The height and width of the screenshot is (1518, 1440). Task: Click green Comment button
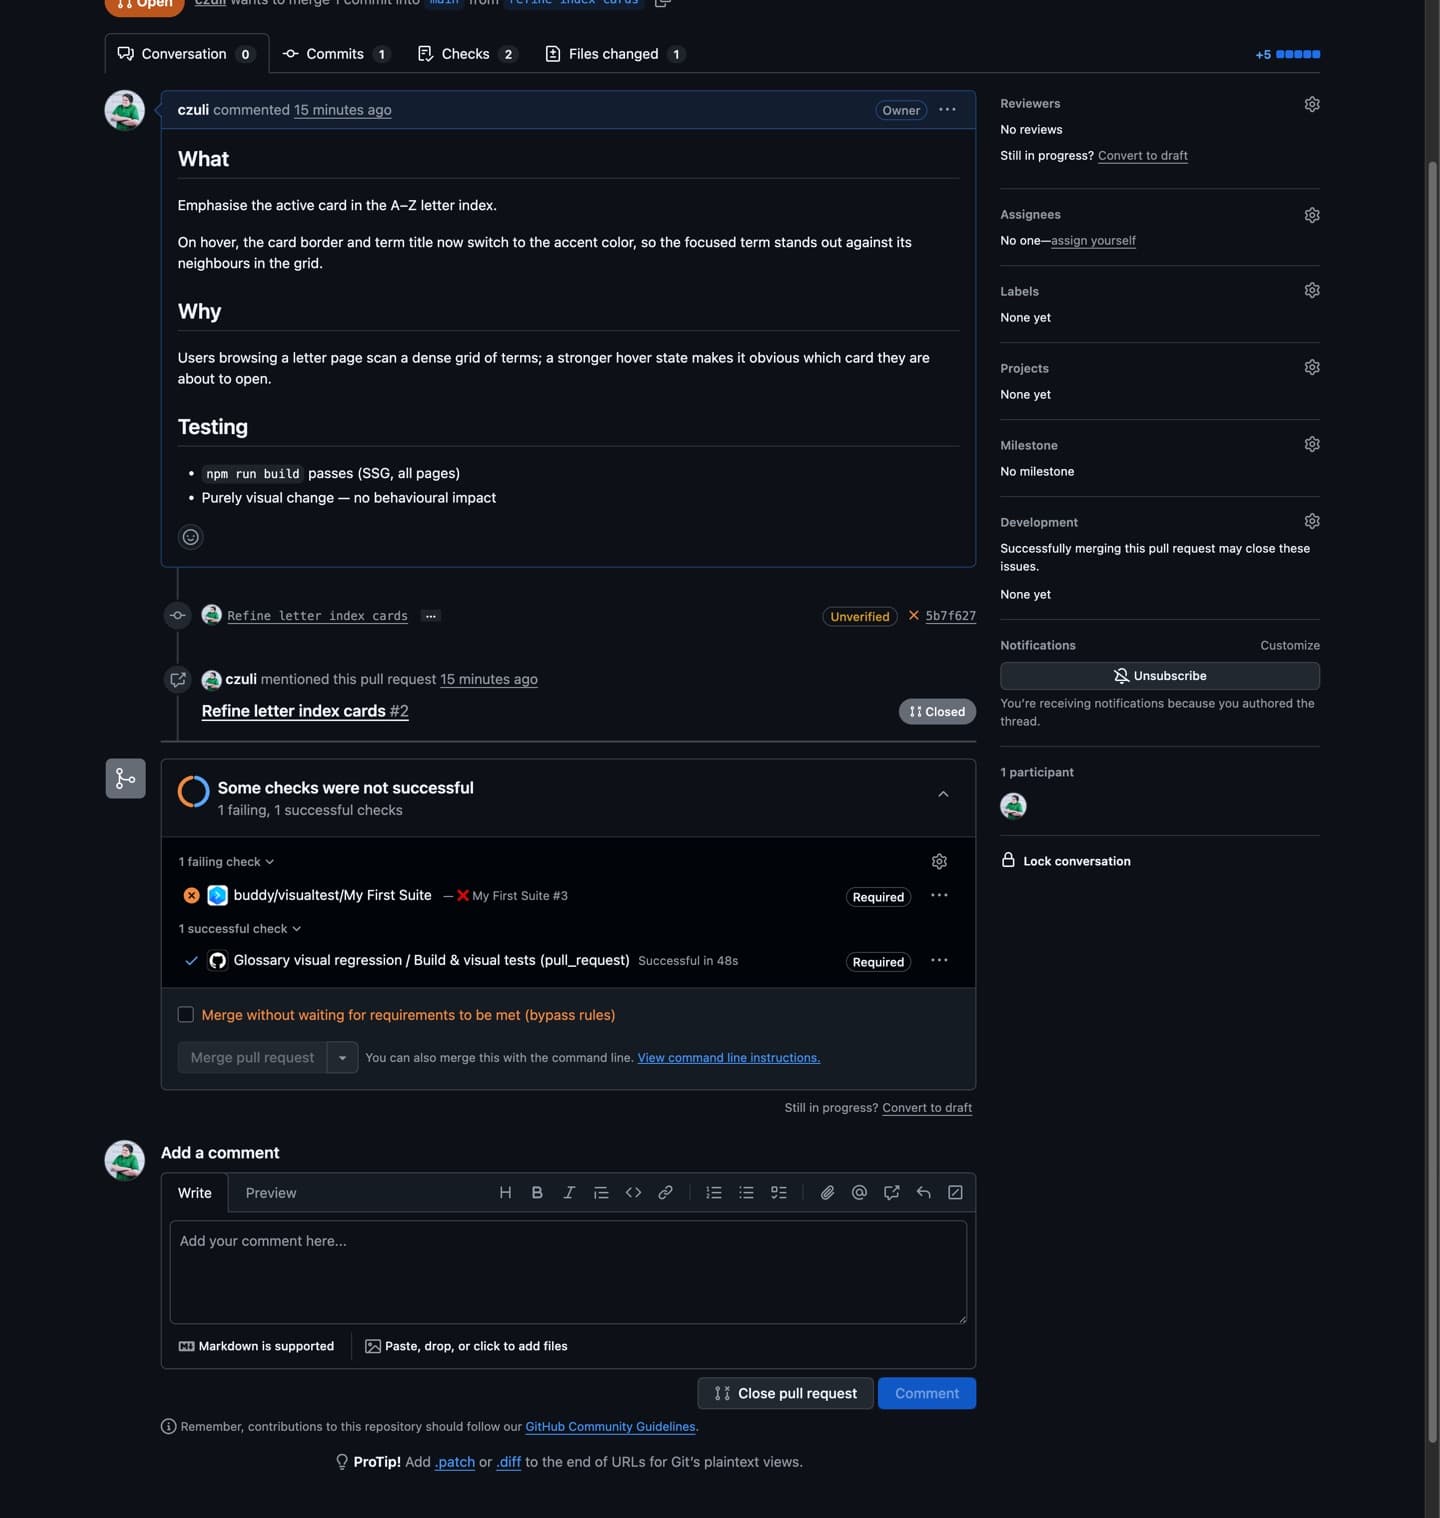click(927, 1393)
